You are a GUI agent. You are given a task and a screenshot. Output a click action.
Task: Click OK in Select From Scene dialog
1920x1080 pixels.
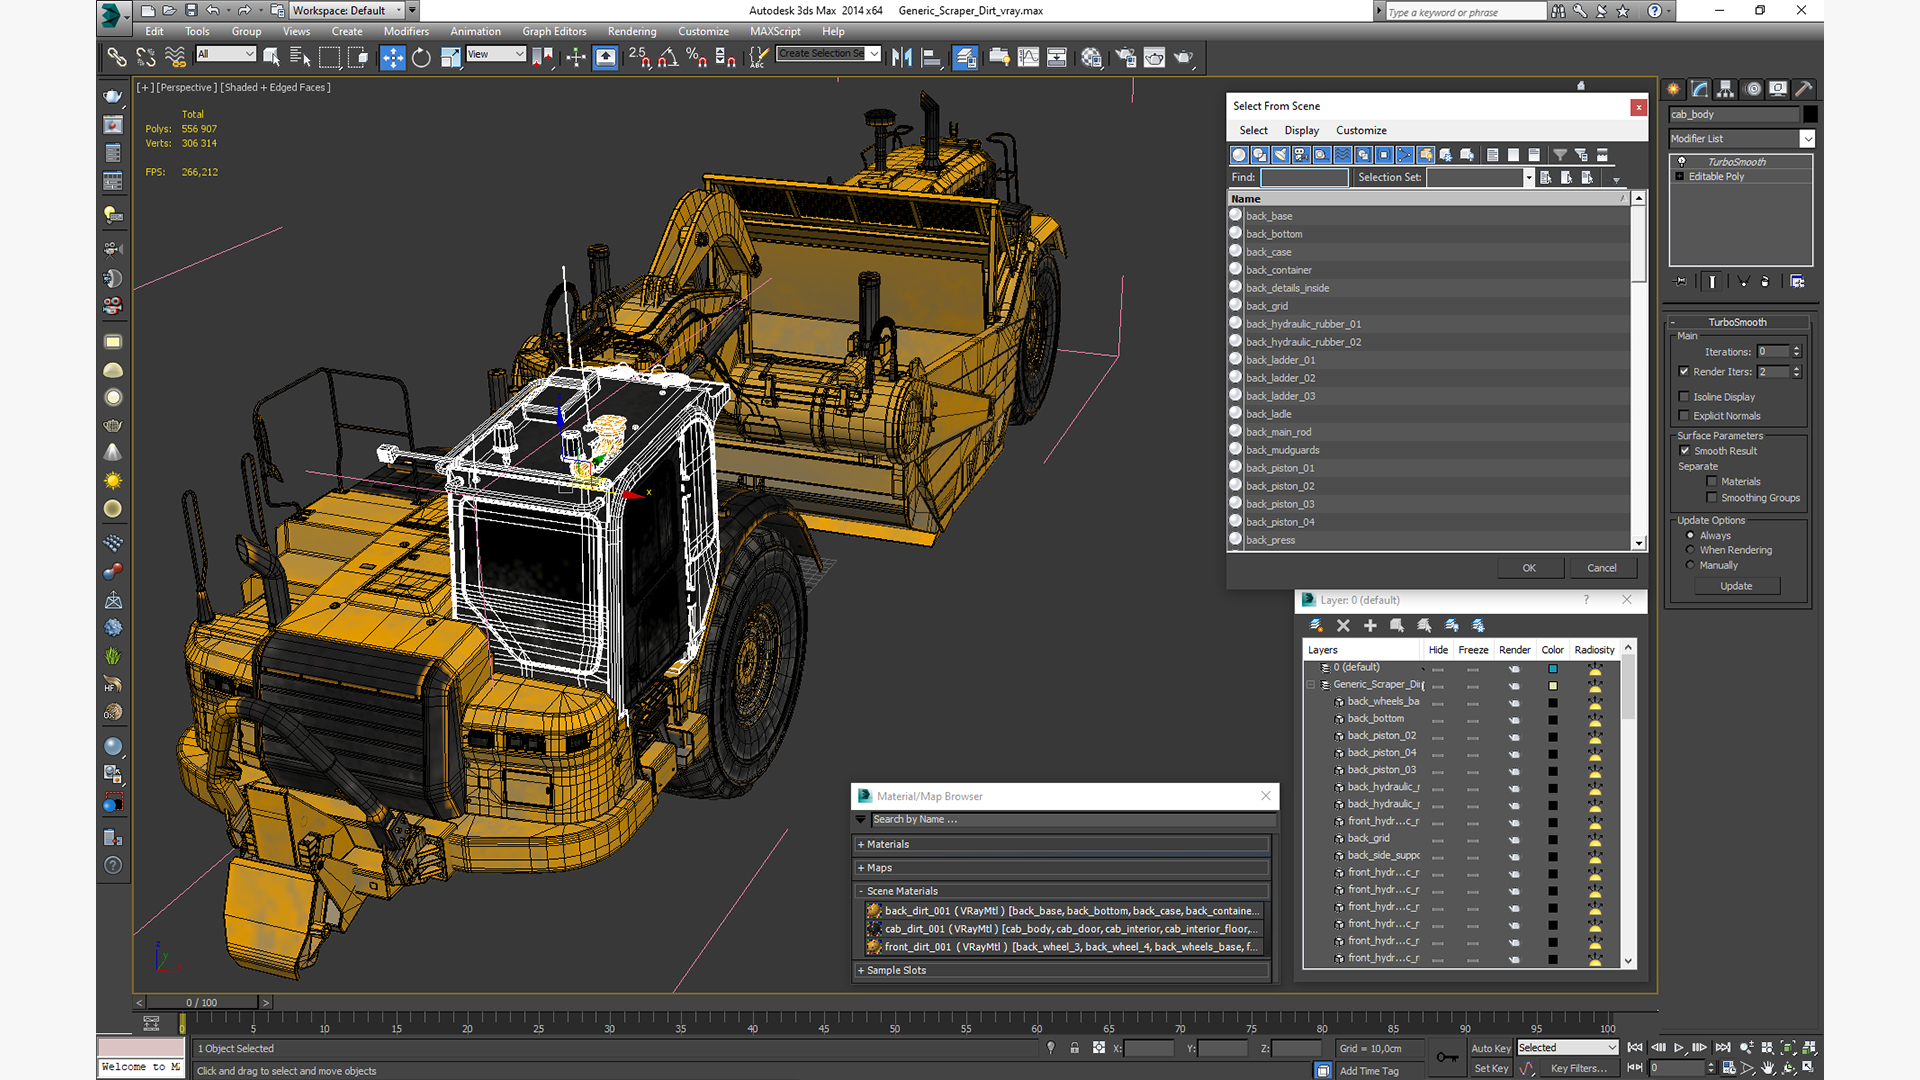[x=1529, y=568]
